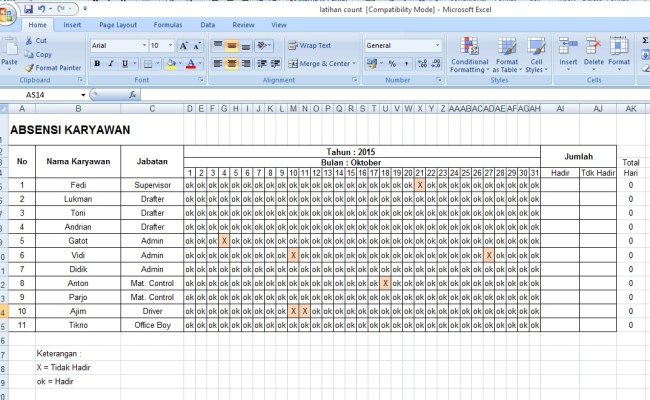Open the Page Layout tab
Image resolution: width=650 pixels, height=400 pixels.
point(118,25)
